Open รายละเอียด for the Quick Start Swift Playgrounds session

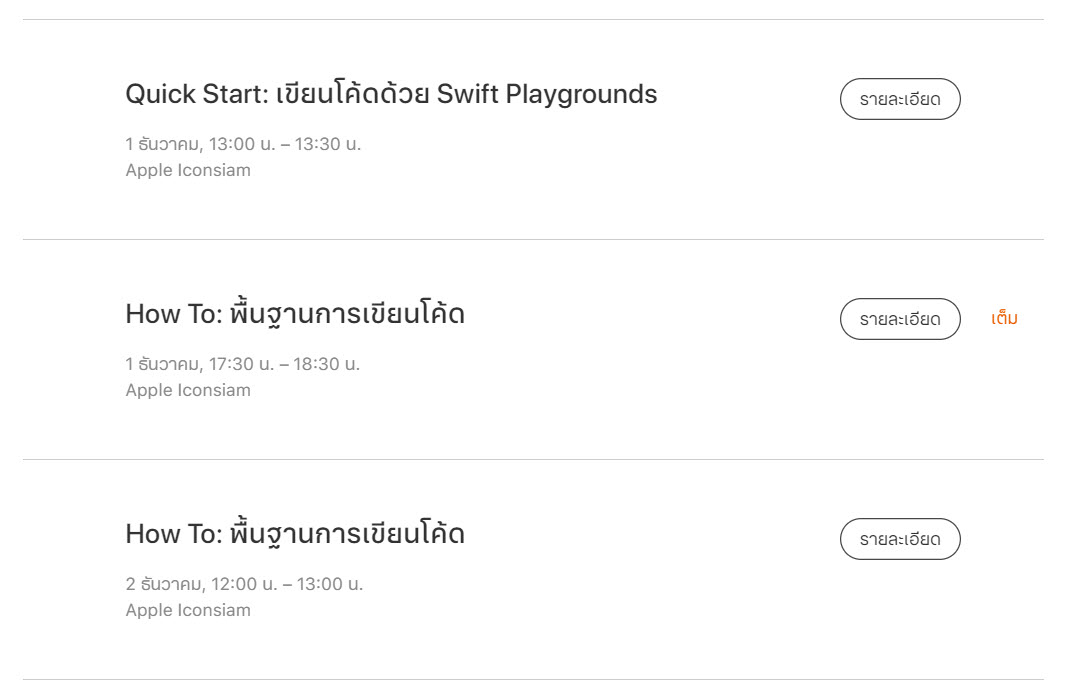pos(900,99)
